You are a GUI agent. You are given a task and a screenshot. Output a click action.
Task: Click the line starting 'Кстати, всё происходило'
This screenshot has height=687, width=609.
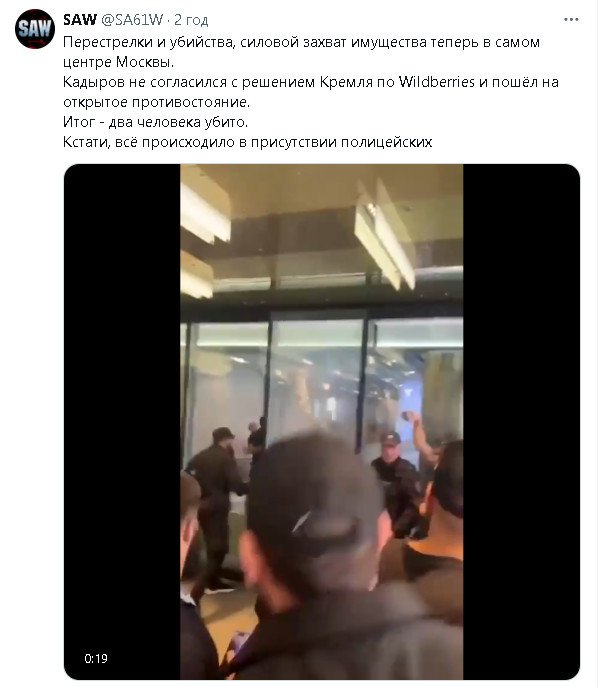pyautogui.click(x=248, y=142)
